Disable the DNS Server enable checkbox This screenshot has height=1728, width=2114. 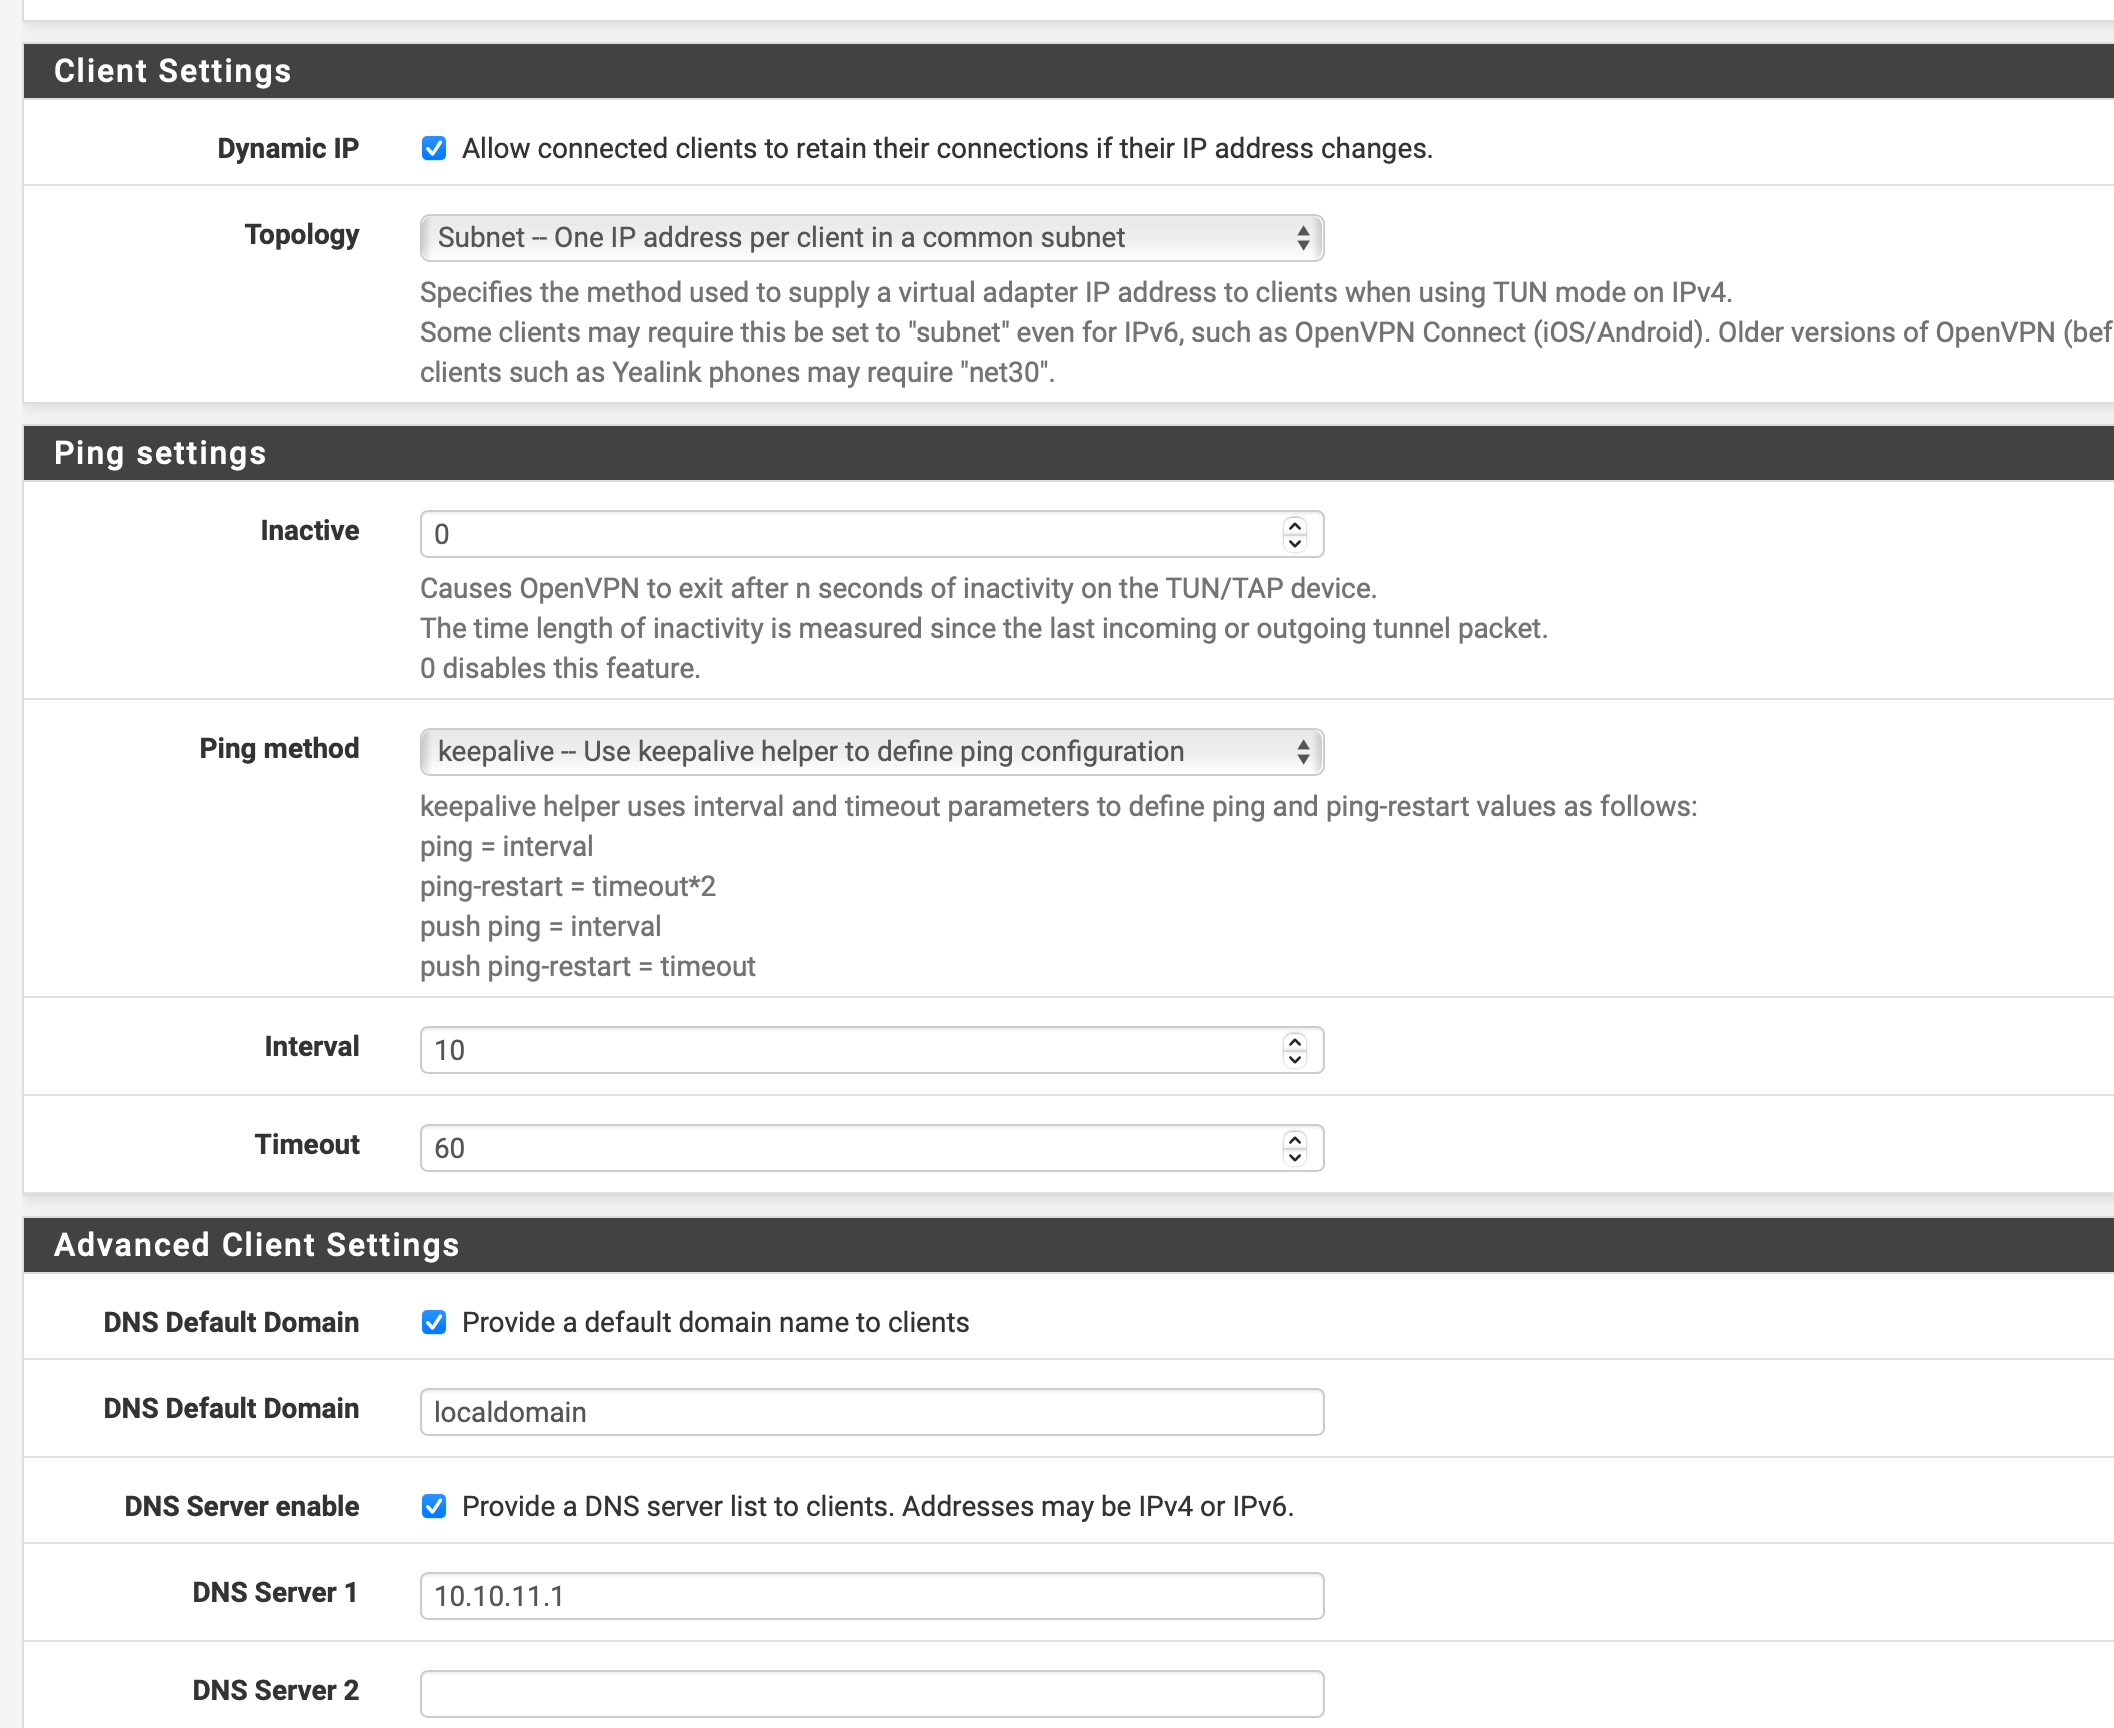point(434,1507)
